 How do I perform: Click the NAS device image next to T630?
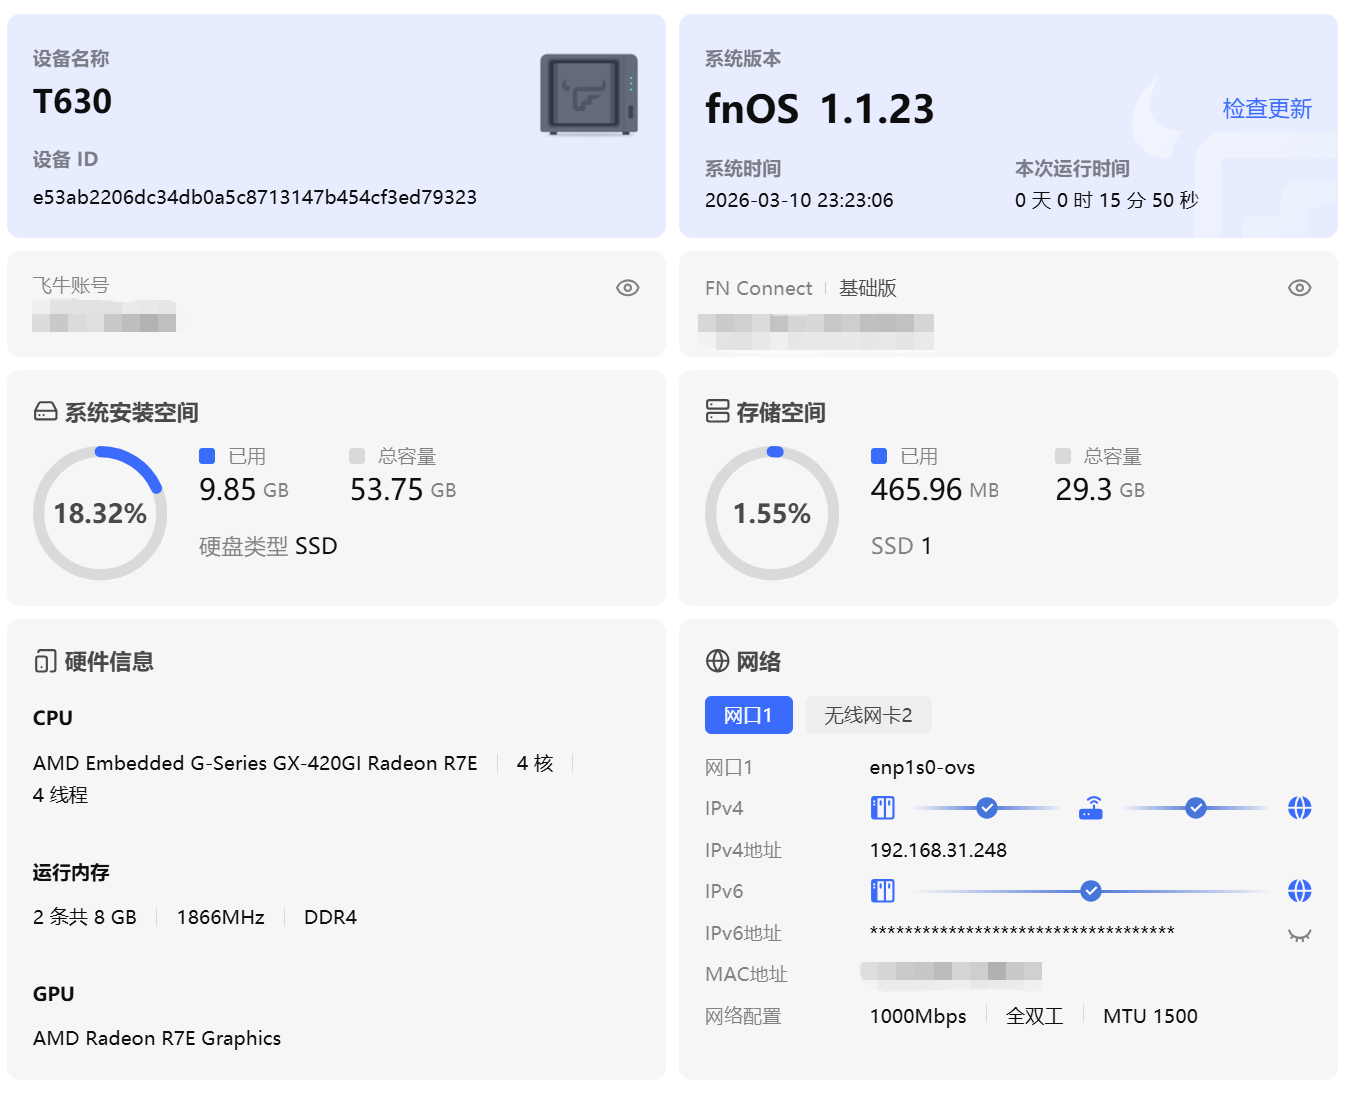589,94
